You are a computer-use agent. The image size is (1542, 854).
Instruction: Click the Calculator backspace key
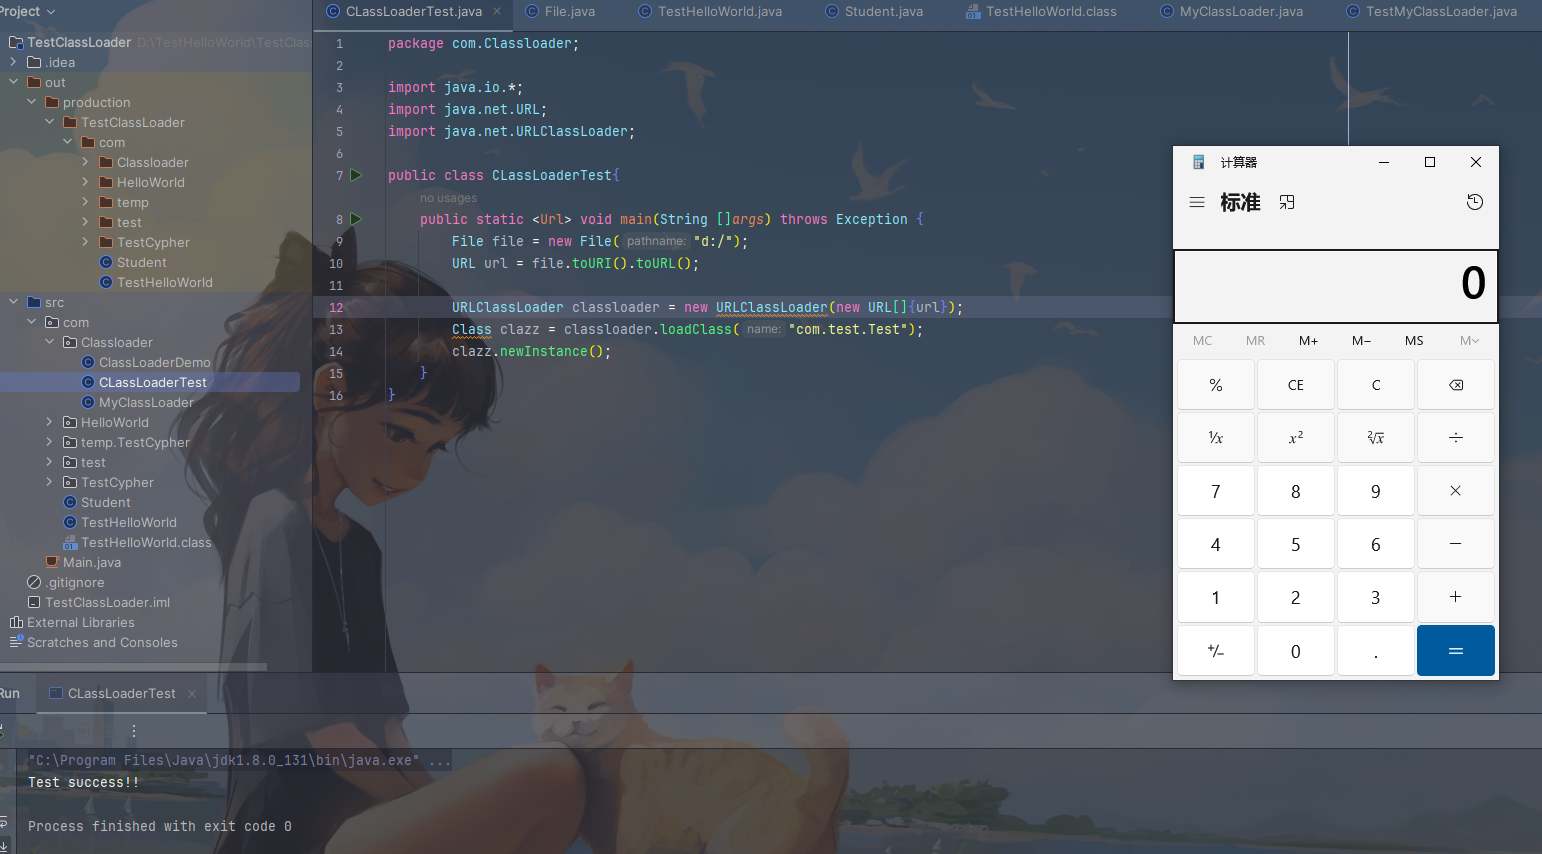click(1456, 385)
